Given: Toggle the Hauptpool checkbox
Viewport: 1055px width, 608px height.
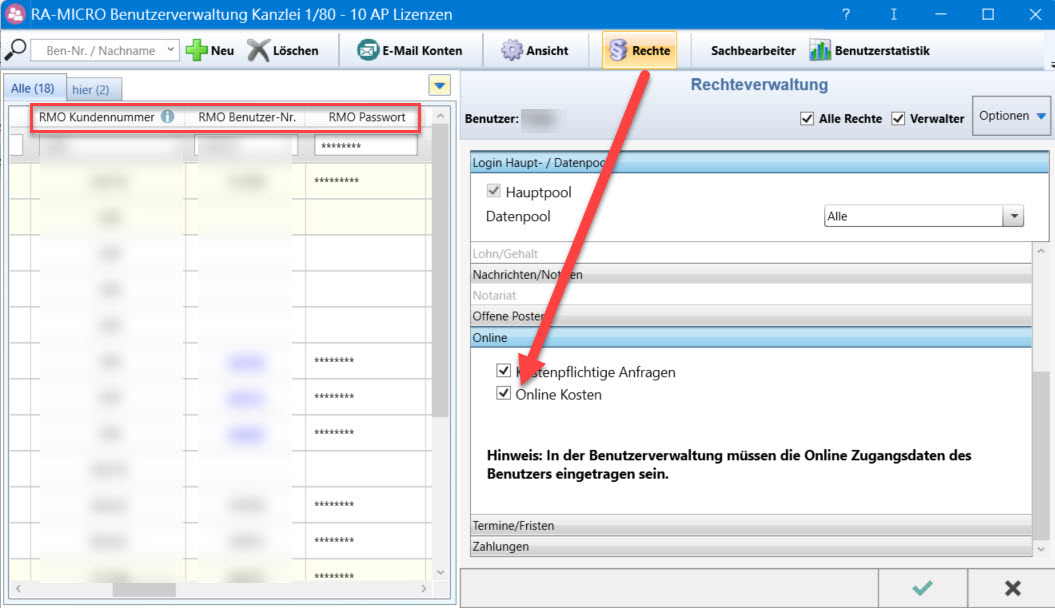Looking at the screenshot, I should click(494, 191).
